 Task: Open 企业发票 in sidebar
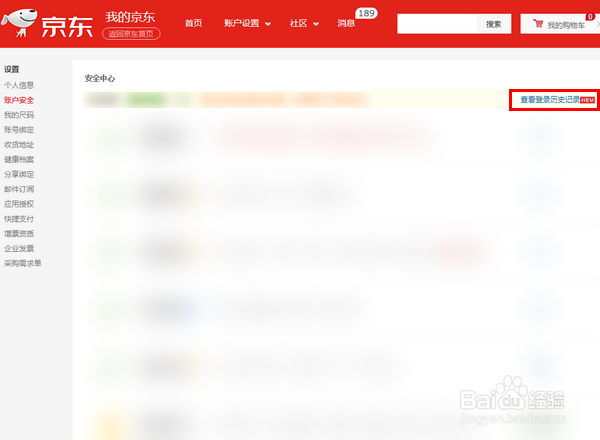(x=19, y=248)
